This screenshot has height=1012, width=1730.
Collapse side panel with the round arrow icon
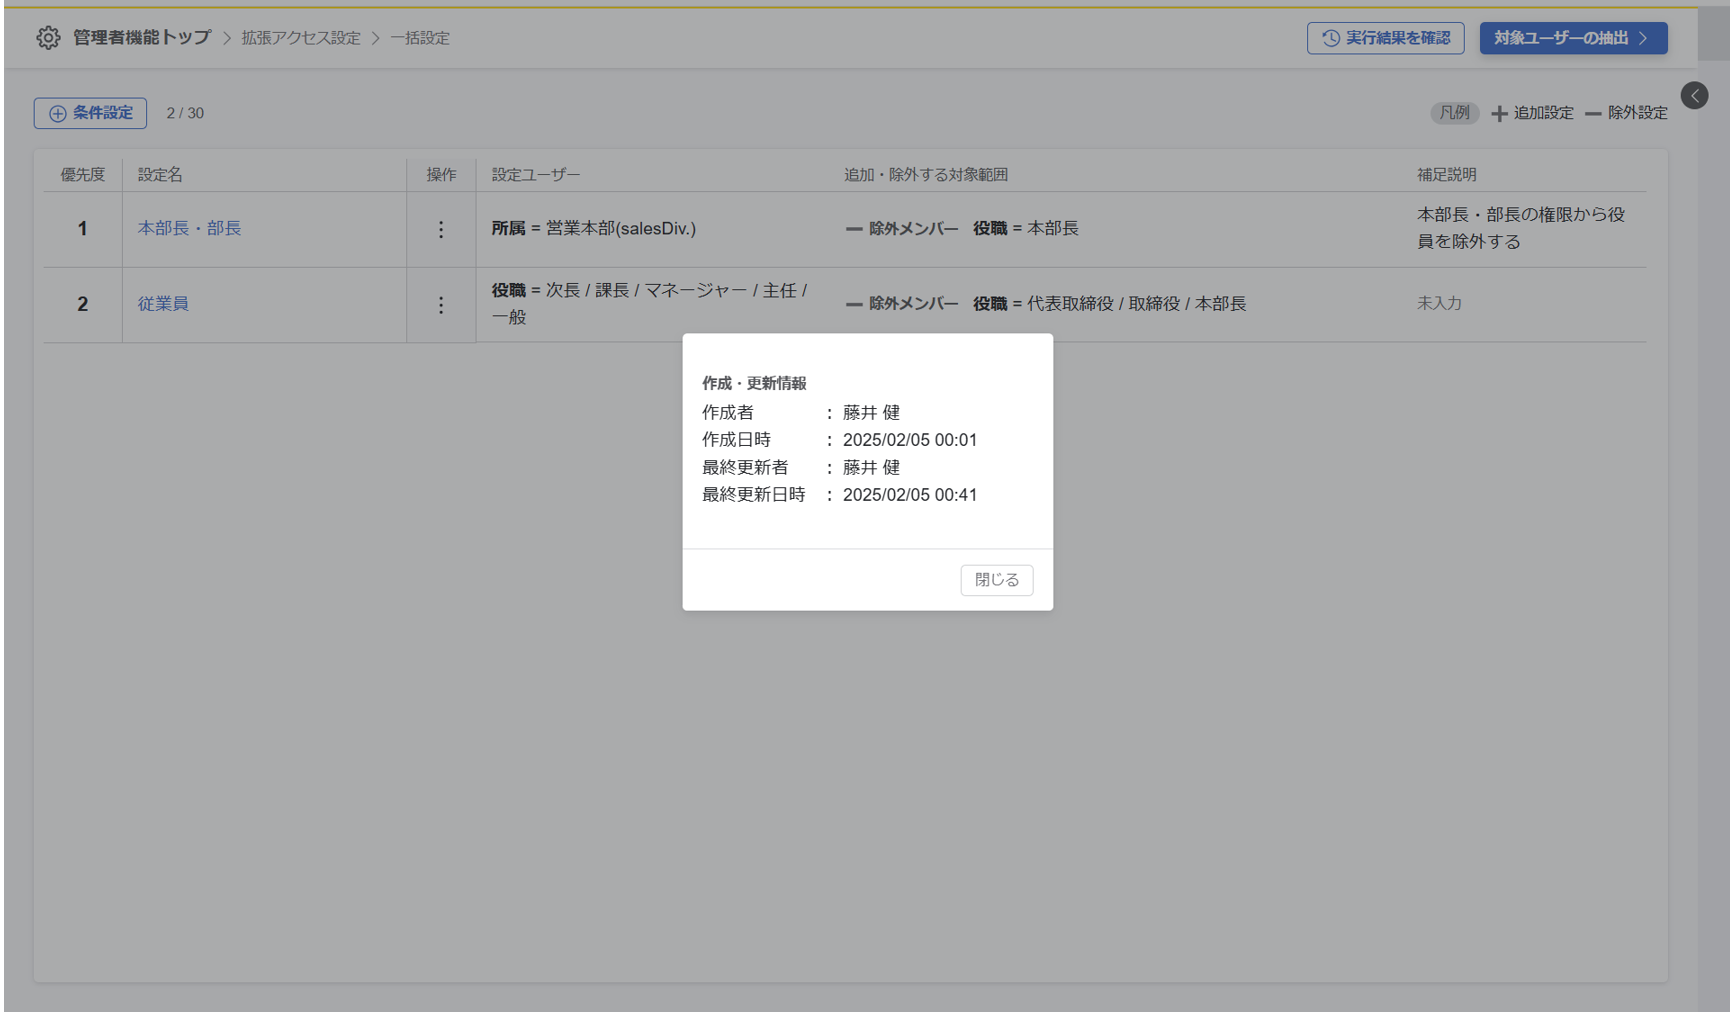click(x=1694, y=96)
